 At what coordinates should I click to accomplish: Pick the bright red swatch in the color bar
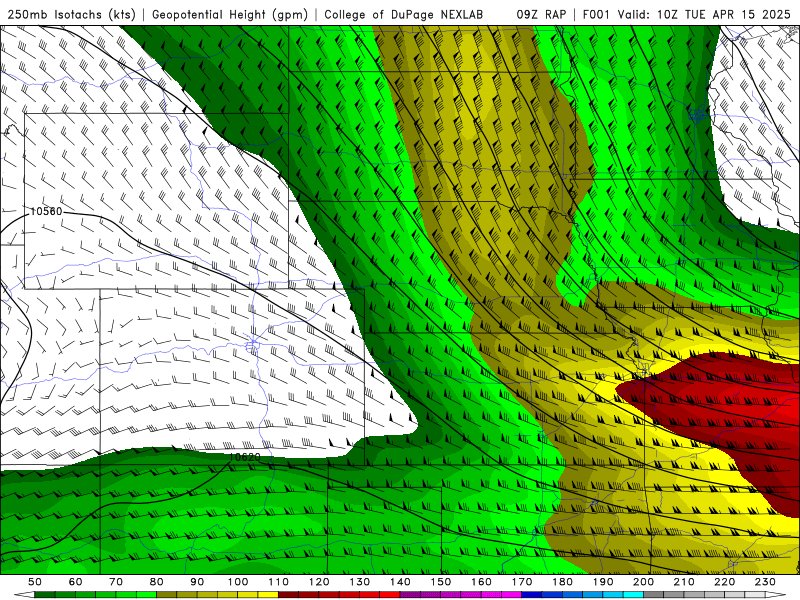390,595
